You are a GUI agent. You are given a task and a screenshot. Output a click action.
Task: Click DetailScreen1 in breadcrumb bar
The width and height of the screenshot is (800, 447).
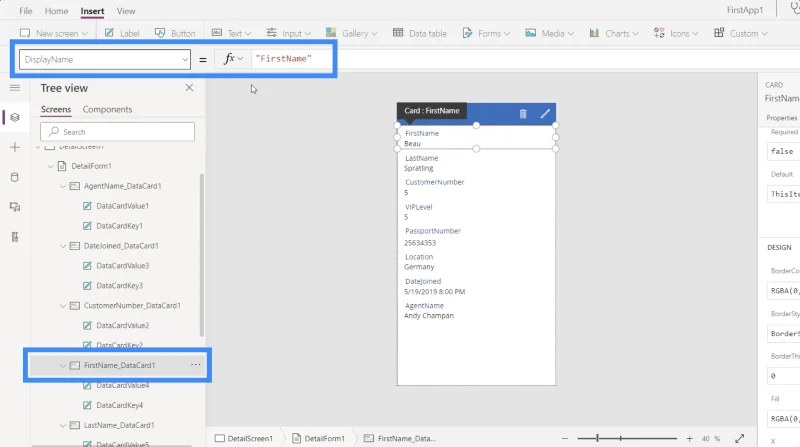click(244, 438)
